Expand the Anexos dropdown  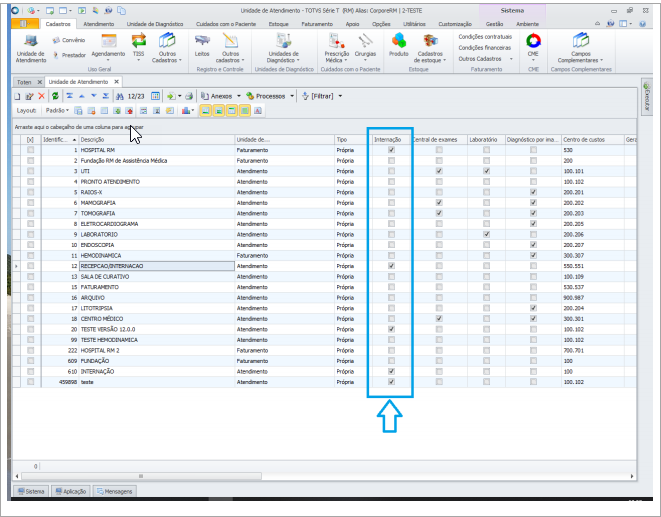pos(239,96)
